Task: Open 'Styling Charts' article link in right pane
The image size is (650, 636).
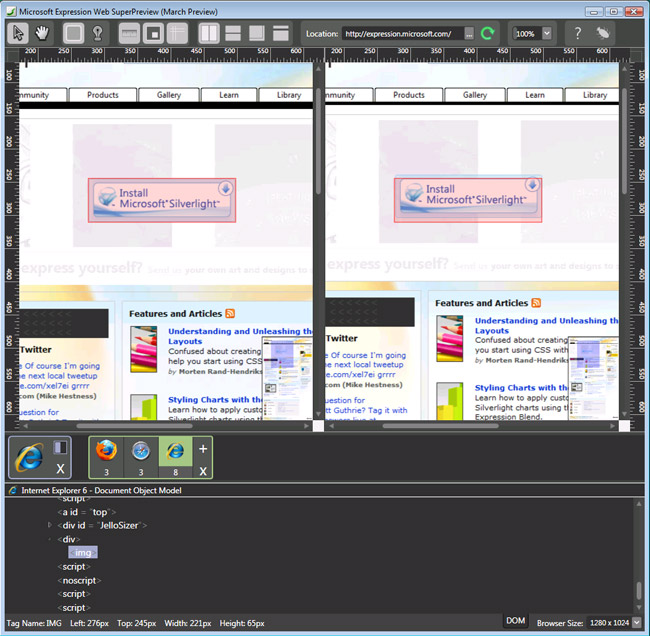Action: [x=521, y=388]
